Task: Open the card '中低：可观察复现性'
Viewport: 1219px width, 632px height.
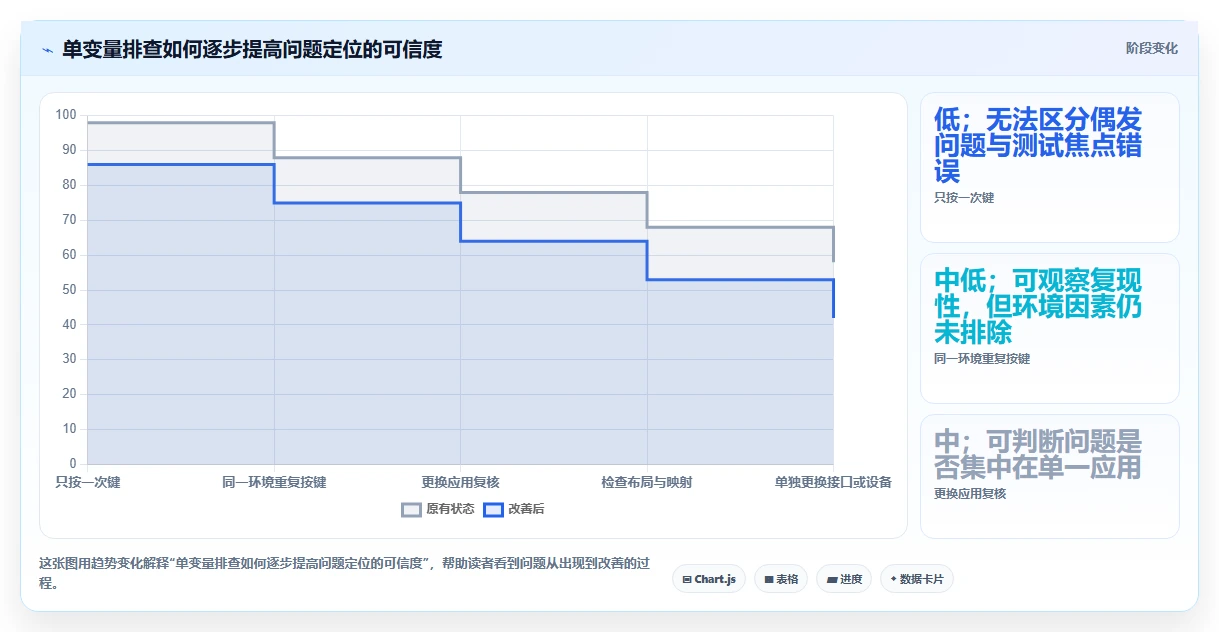Action: coord(1050,328)
